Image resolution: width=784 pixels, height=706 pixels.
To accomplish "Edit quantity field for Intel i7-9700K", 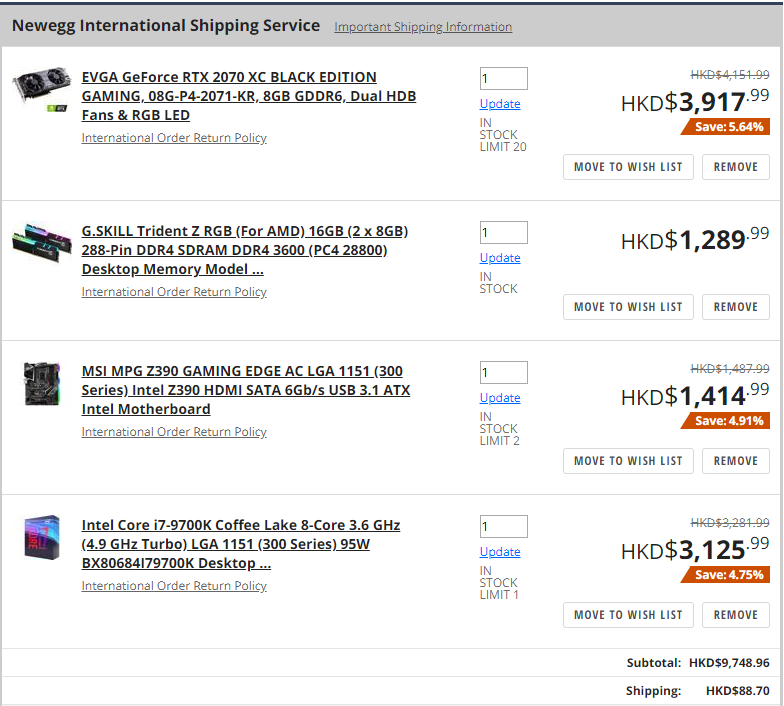I will (504, 526).
